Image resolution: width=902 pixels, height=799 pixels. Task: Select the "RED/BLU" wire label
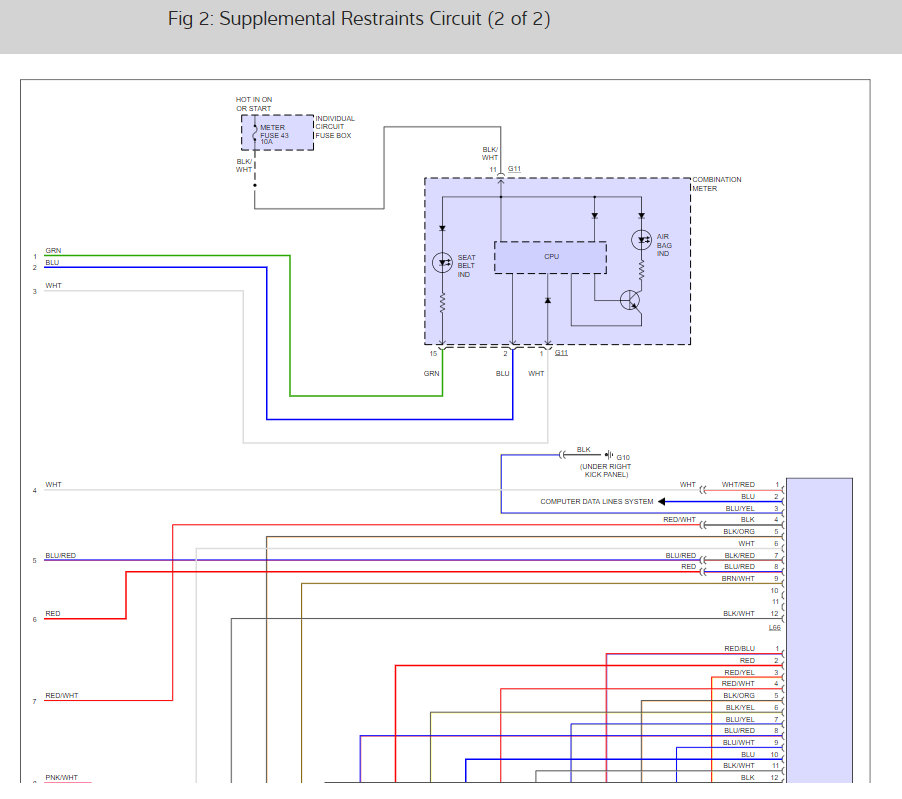tap(739, 649)
